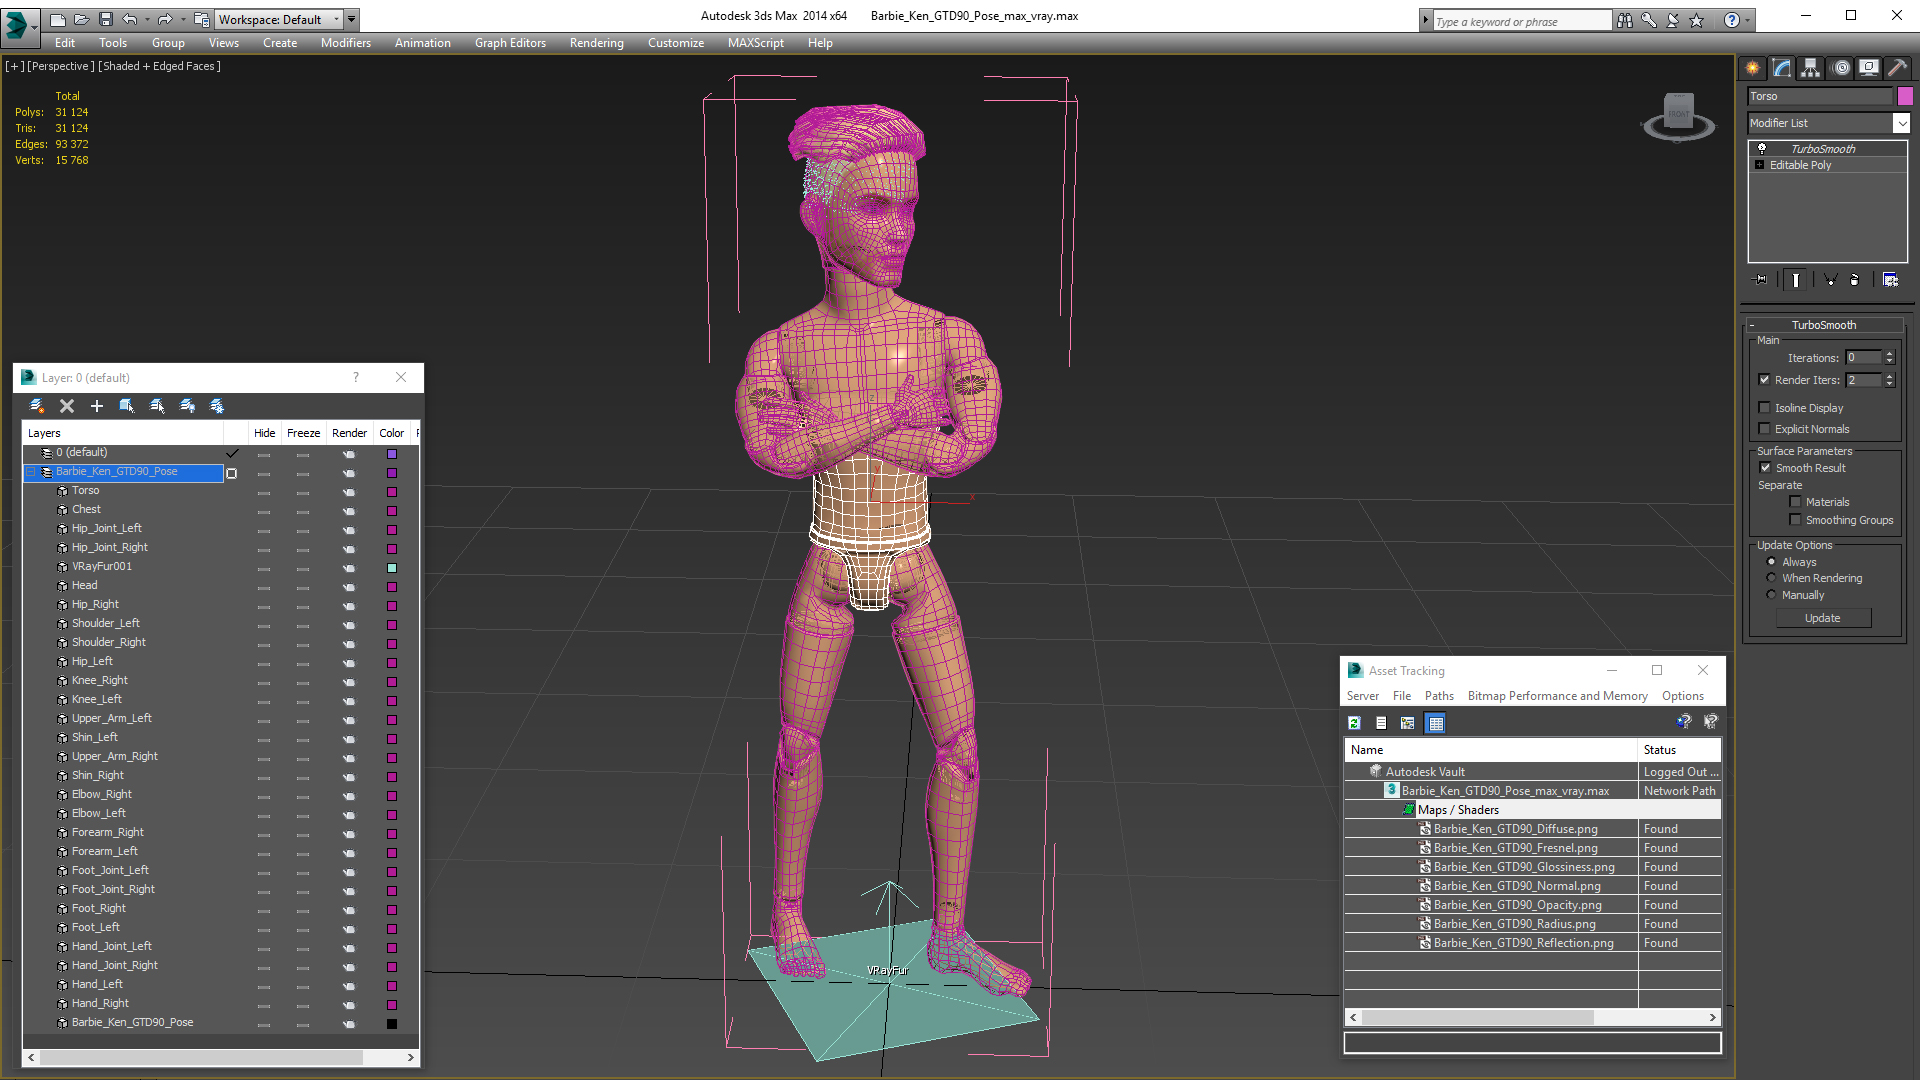Image resolution: width=1920 pixels, height=1080 pixels.
Task: Click the New Scene icon in toolbar
Action: click(x=58, y=19)
